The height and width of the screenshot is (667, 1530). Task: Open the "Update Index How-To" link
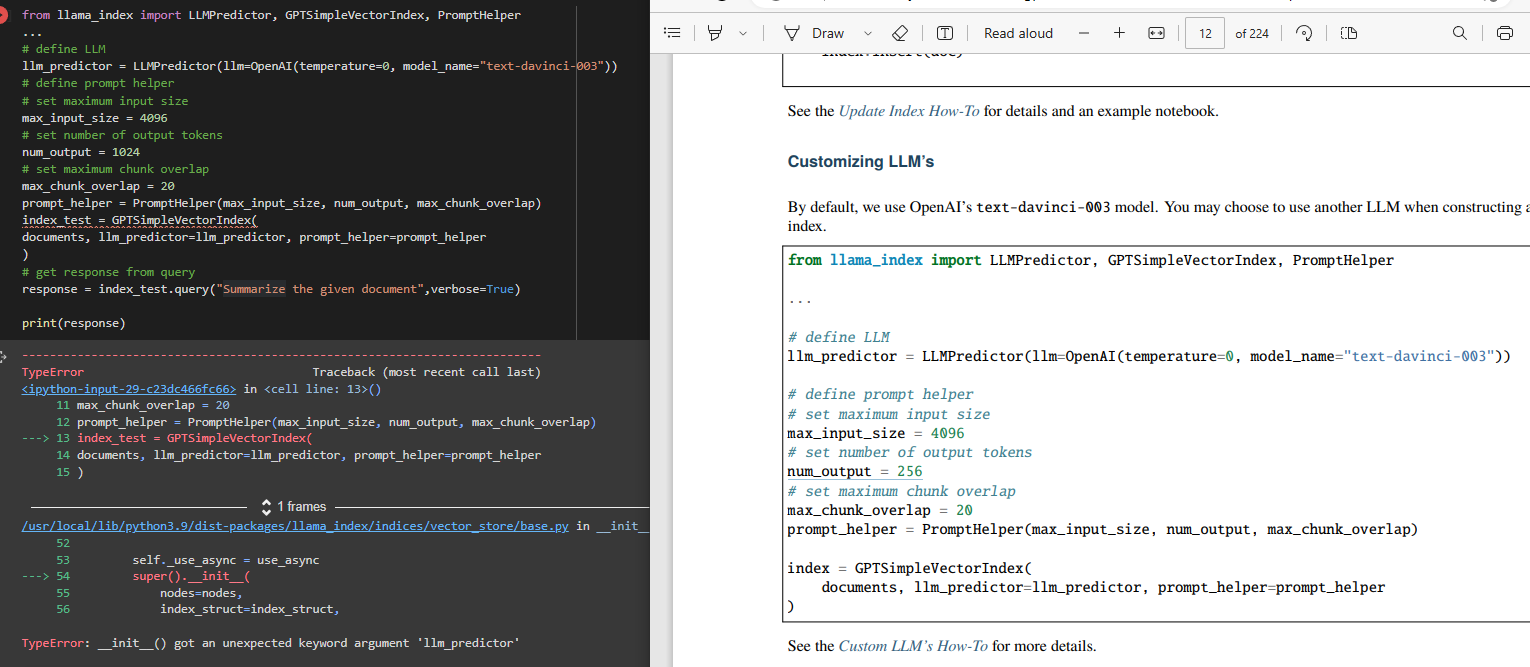tap(908, 111)
